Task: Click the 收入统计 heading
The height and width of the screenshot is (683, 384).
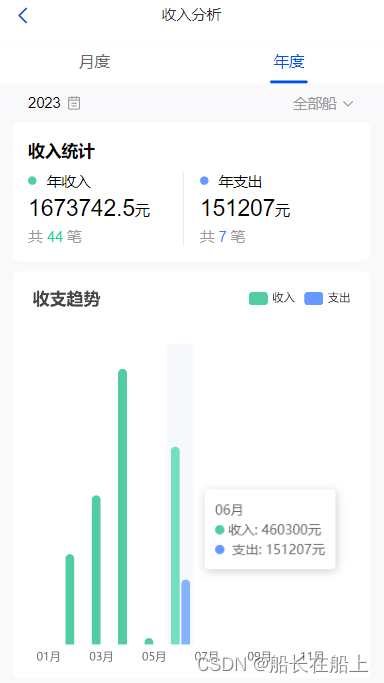Action: pos(61,151)
